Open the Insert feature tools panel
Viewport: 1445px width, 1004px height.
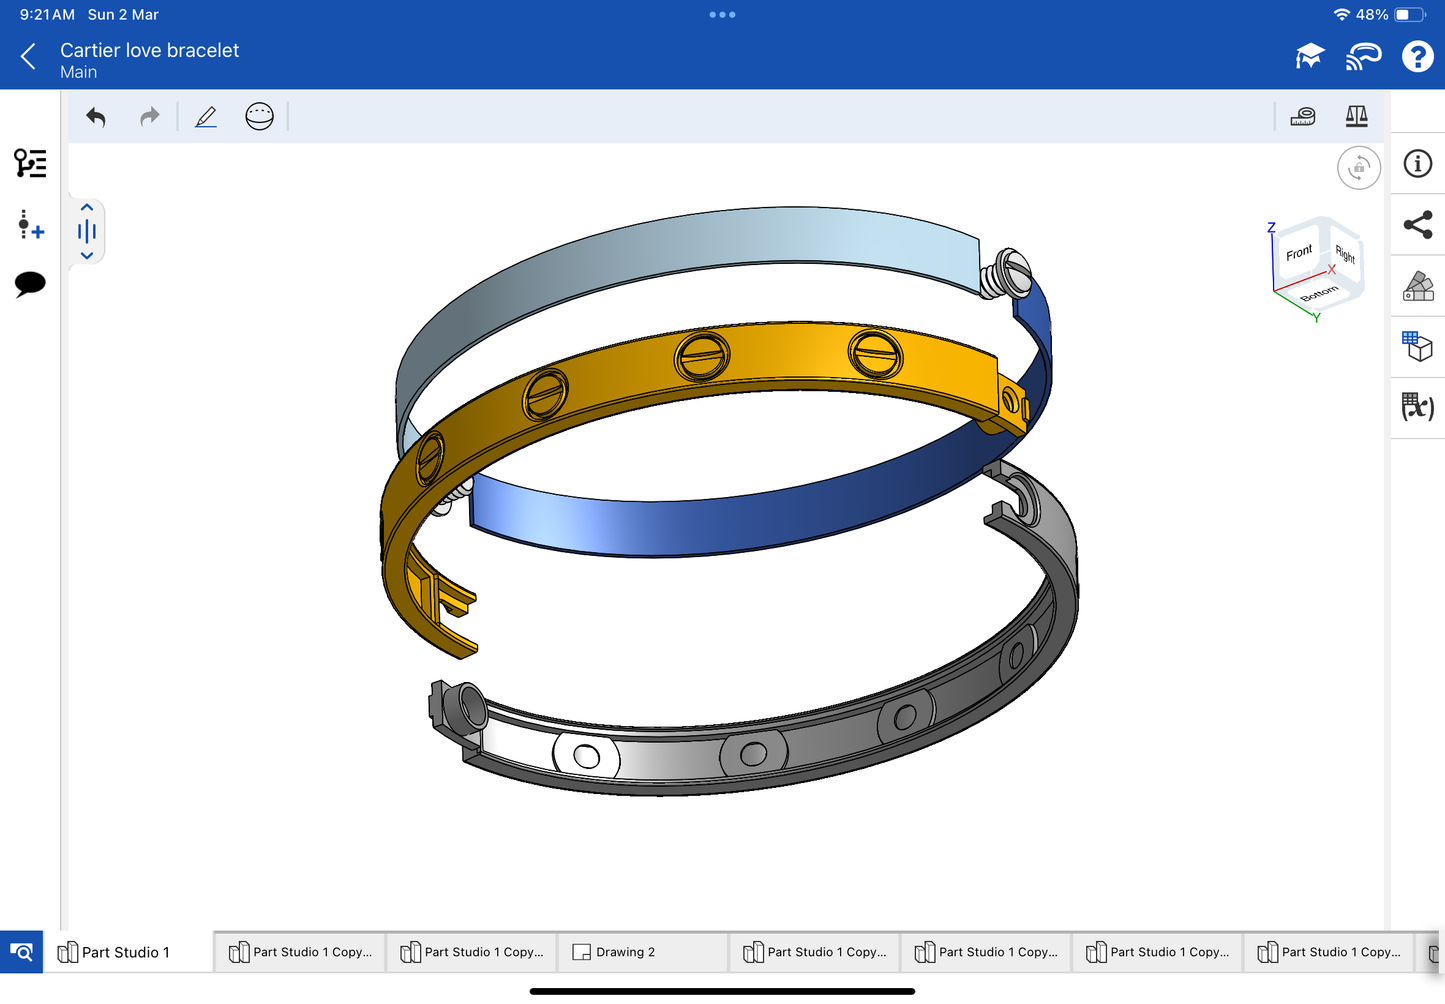[x=30, y=224]
